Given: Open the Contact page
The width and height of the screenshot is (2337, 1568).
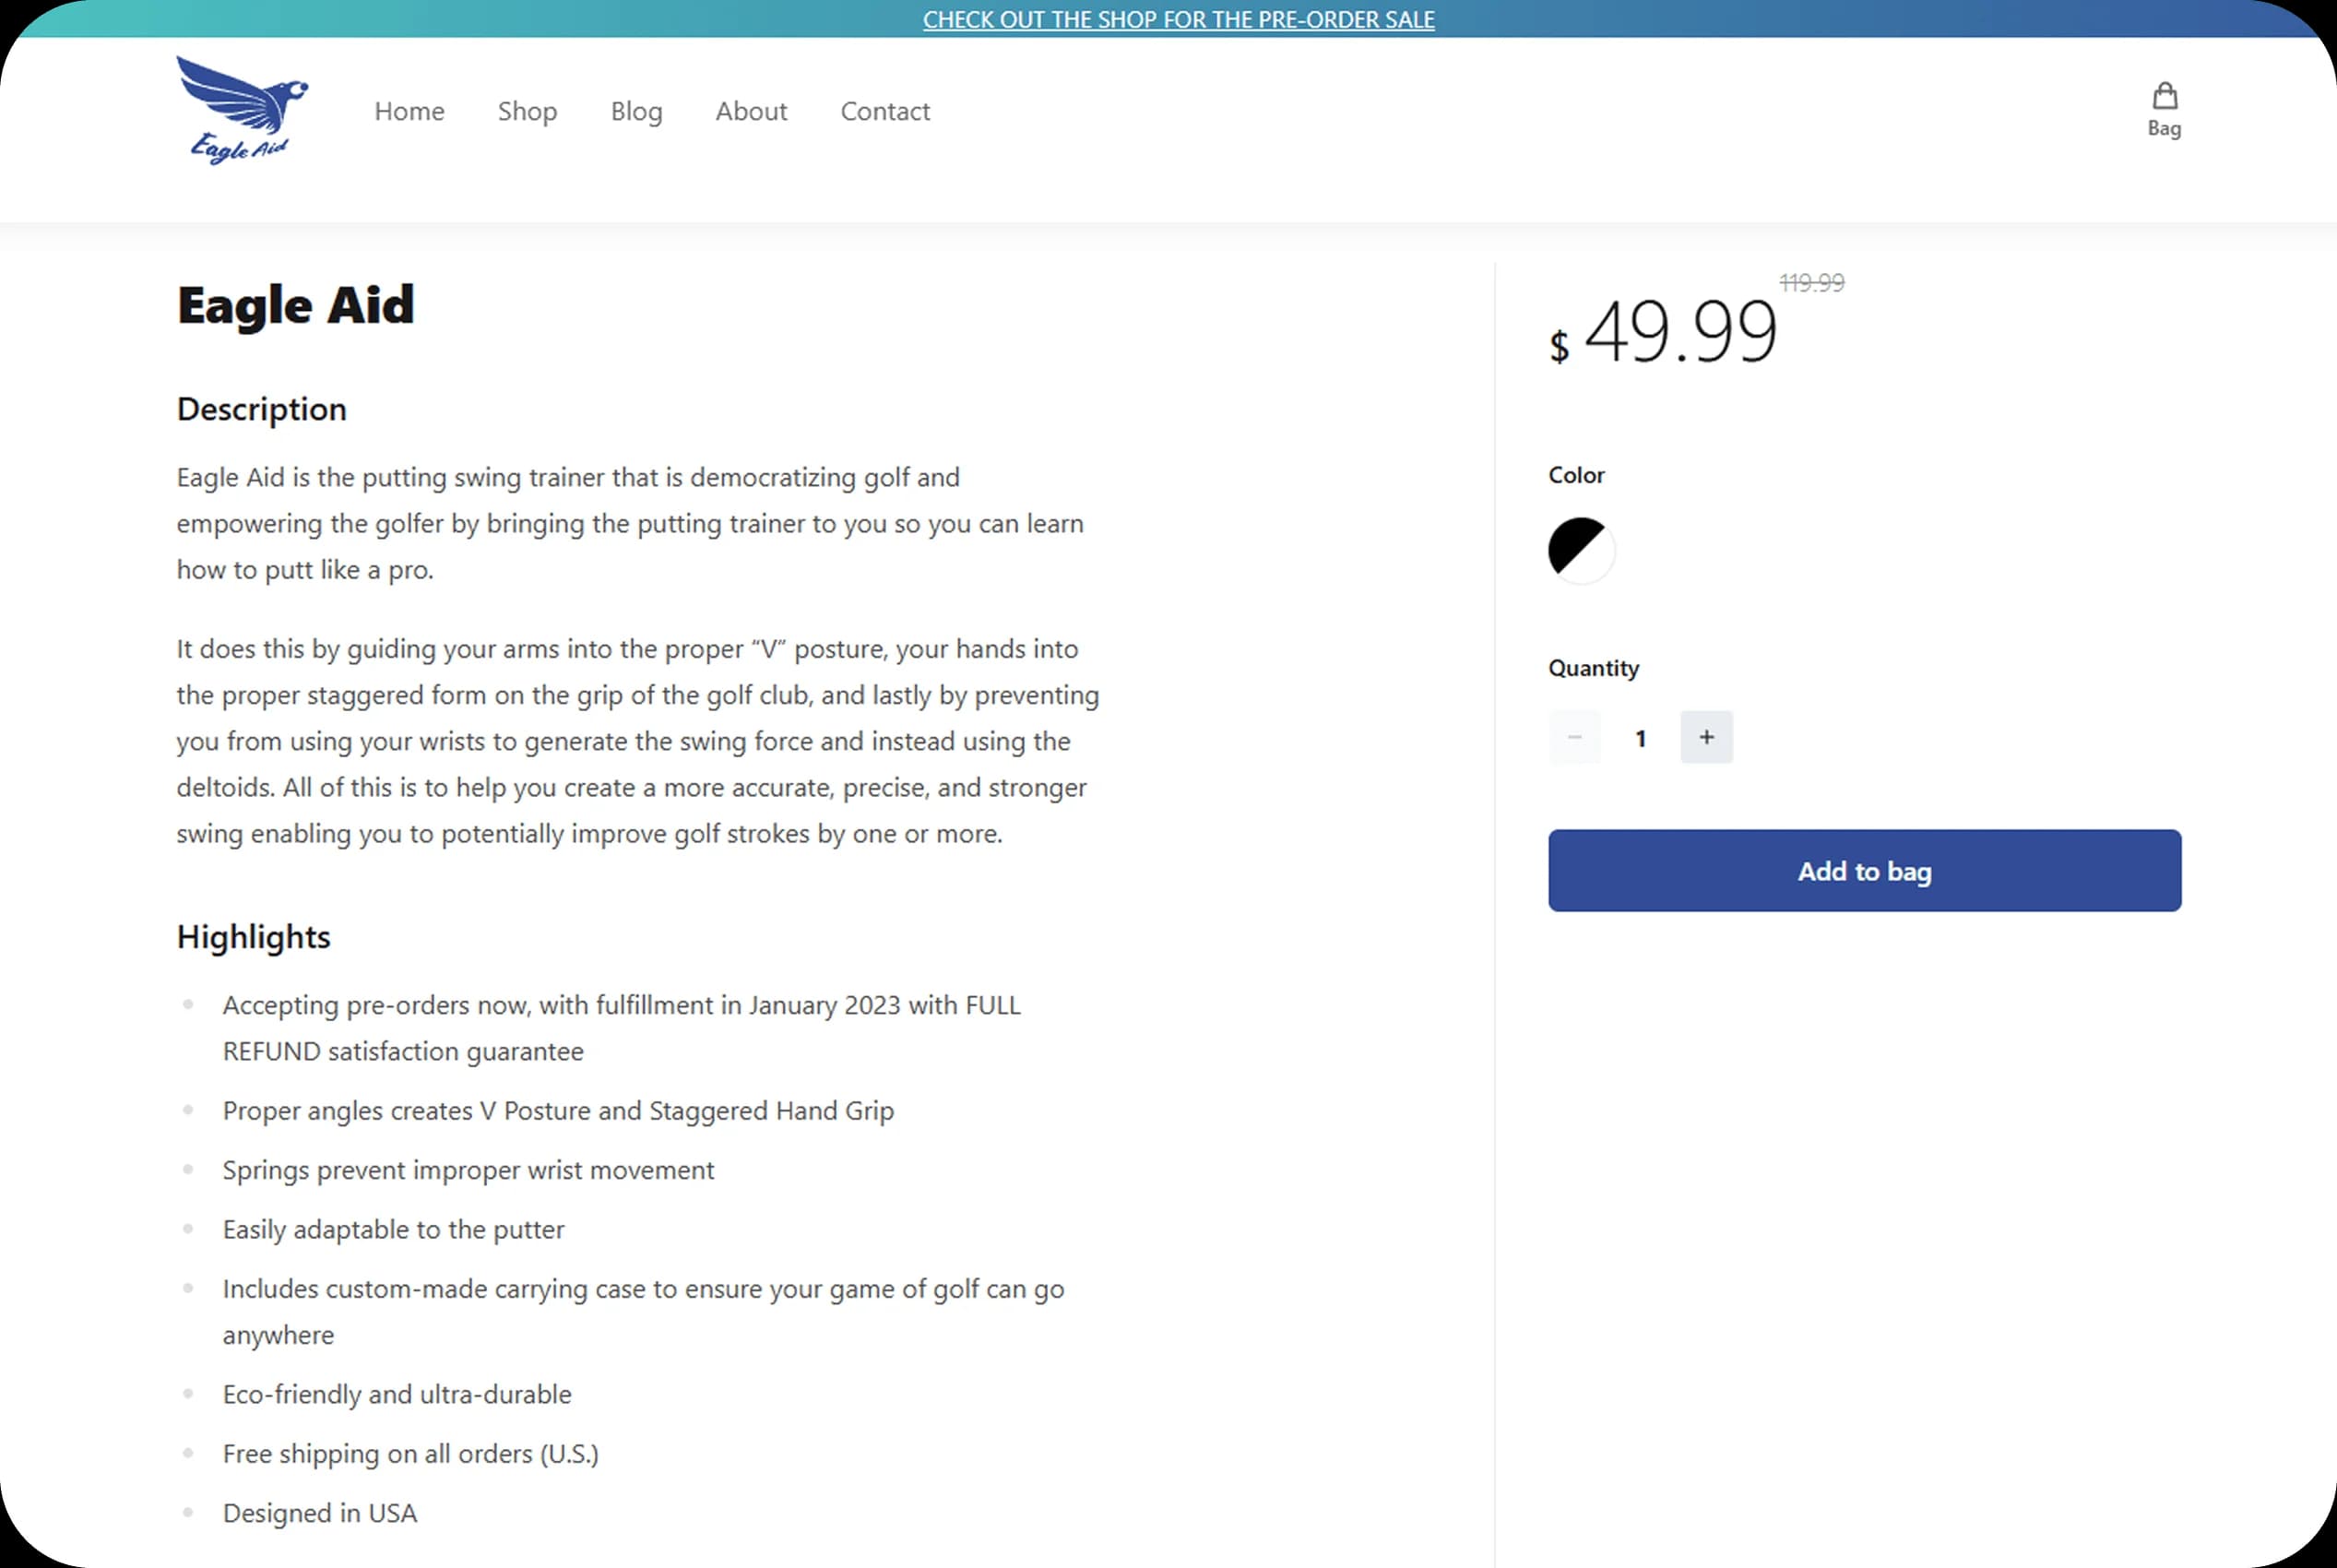Looking at the screenshot, I should coord(885,111).
